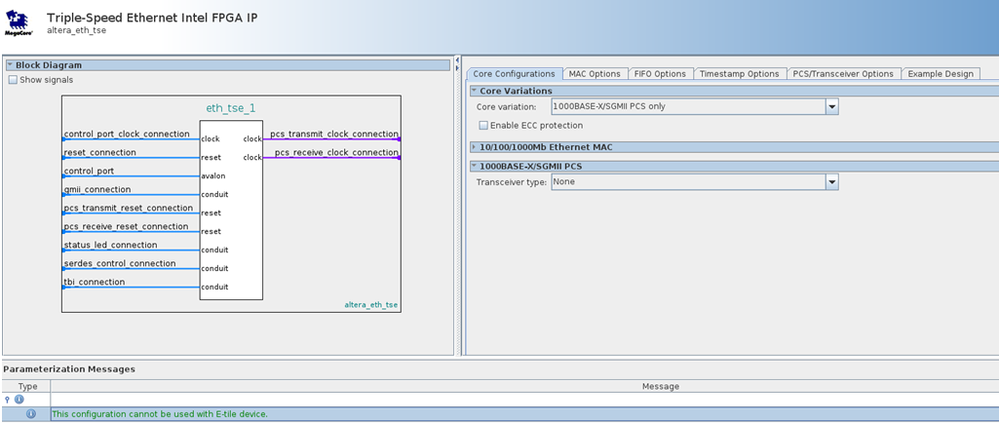
Task: Open the Timestamp Options tab
Action: 739,74
